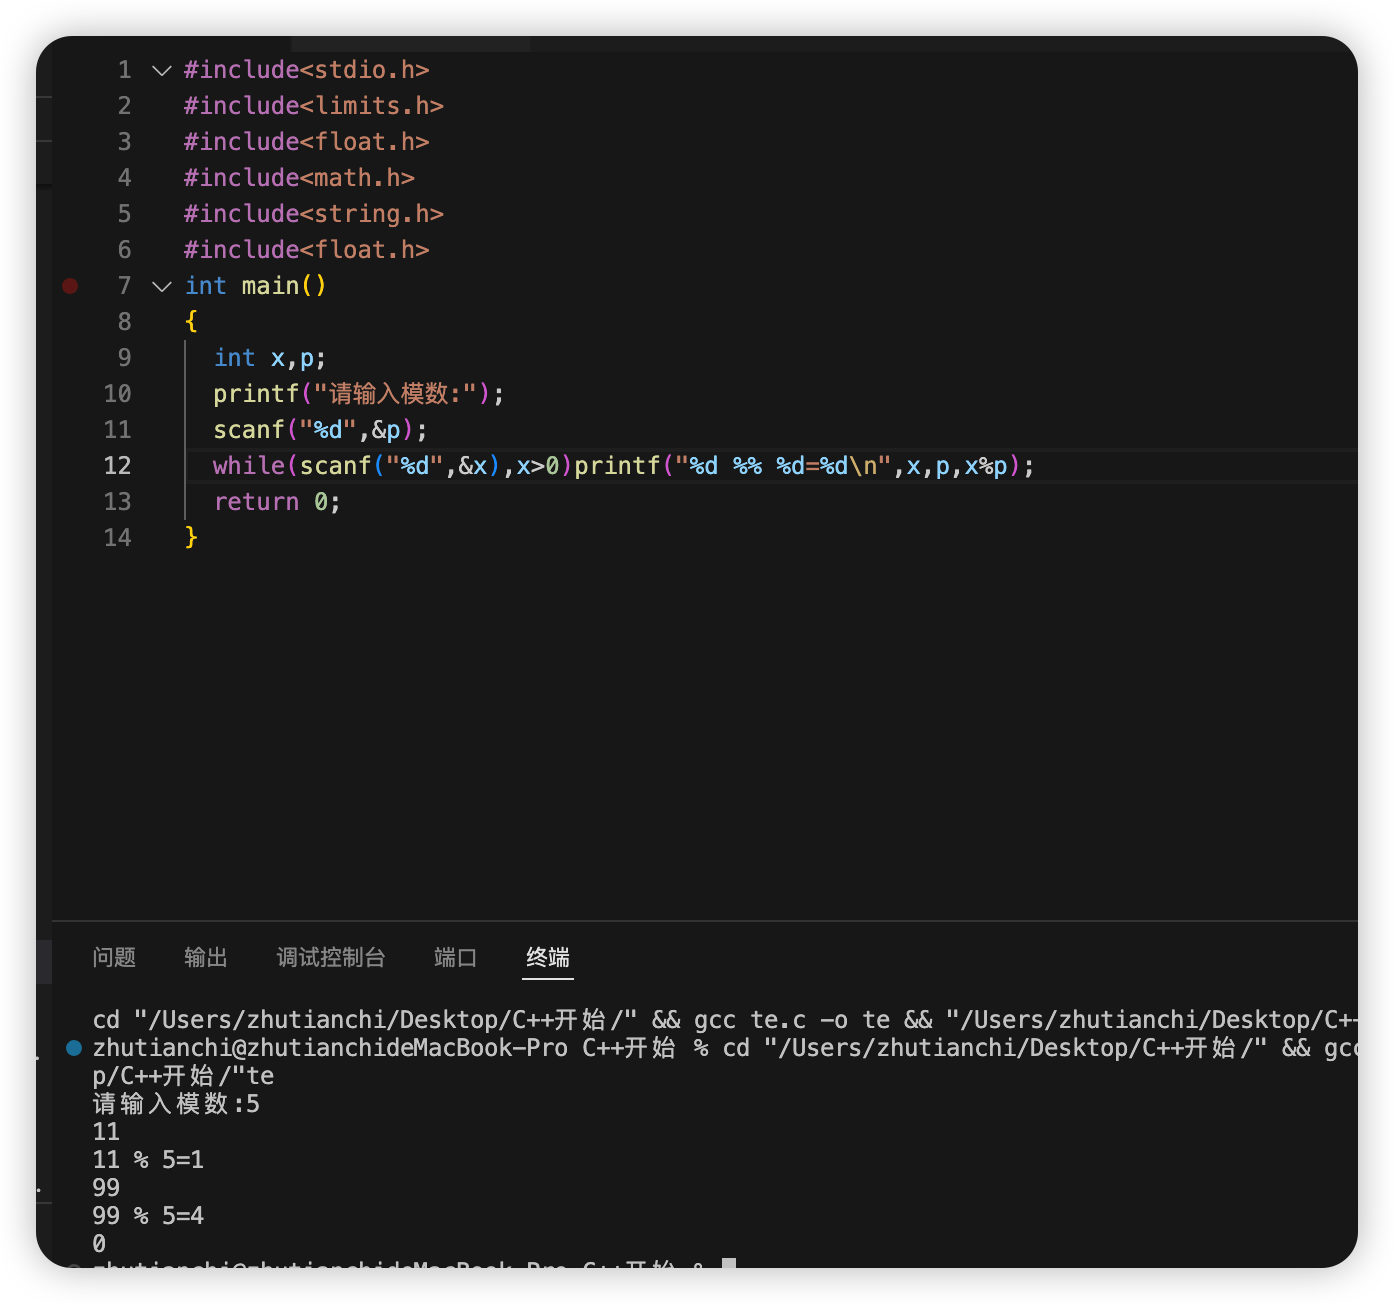Select the 终端 tab

548,957
